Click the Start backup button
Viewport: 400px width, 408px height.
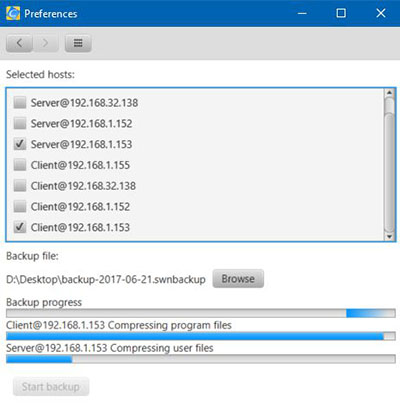tap(51, 387)
